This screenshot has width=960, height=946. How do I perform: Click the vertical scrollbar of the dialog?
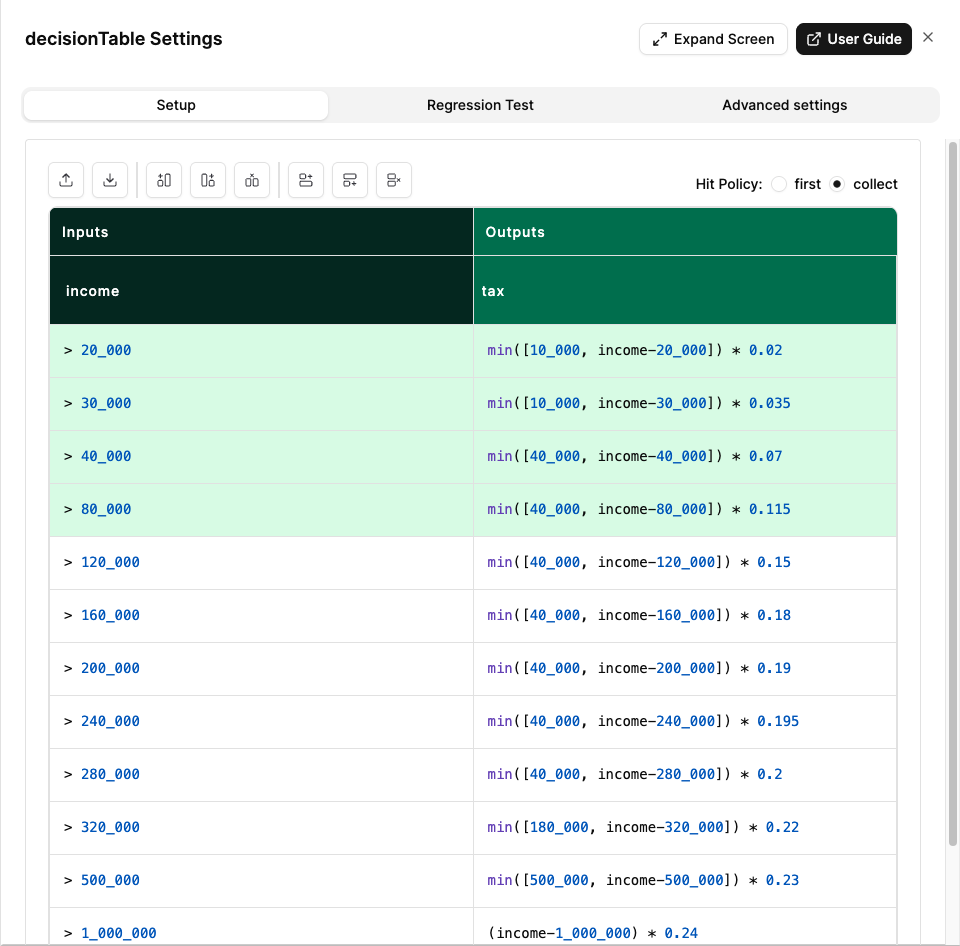pyautogui.click(x=953, y=494)
